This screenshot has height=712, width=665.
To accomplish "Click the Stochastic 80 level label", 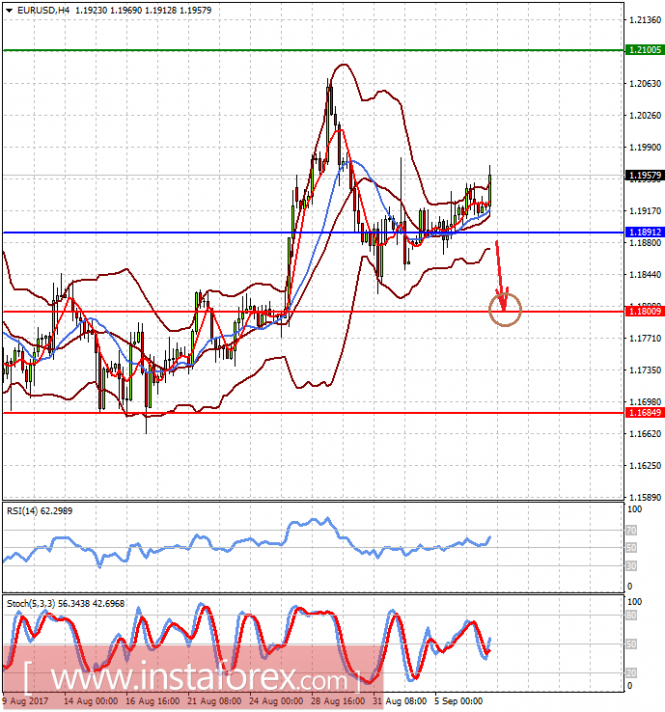I will point(631,616).
